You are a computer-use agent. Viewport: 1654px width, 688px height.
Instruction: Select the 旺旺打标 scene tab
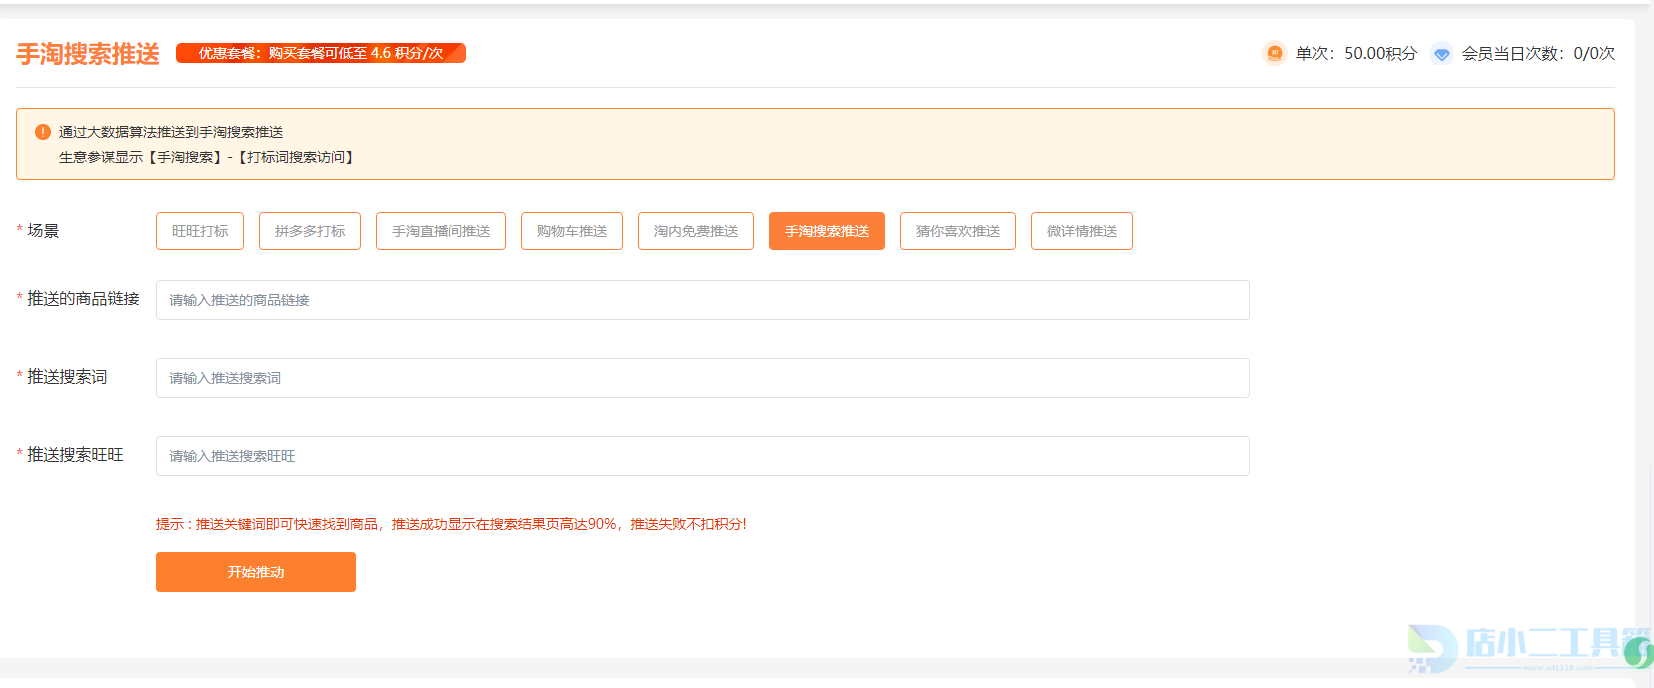[x=200, y=231]
